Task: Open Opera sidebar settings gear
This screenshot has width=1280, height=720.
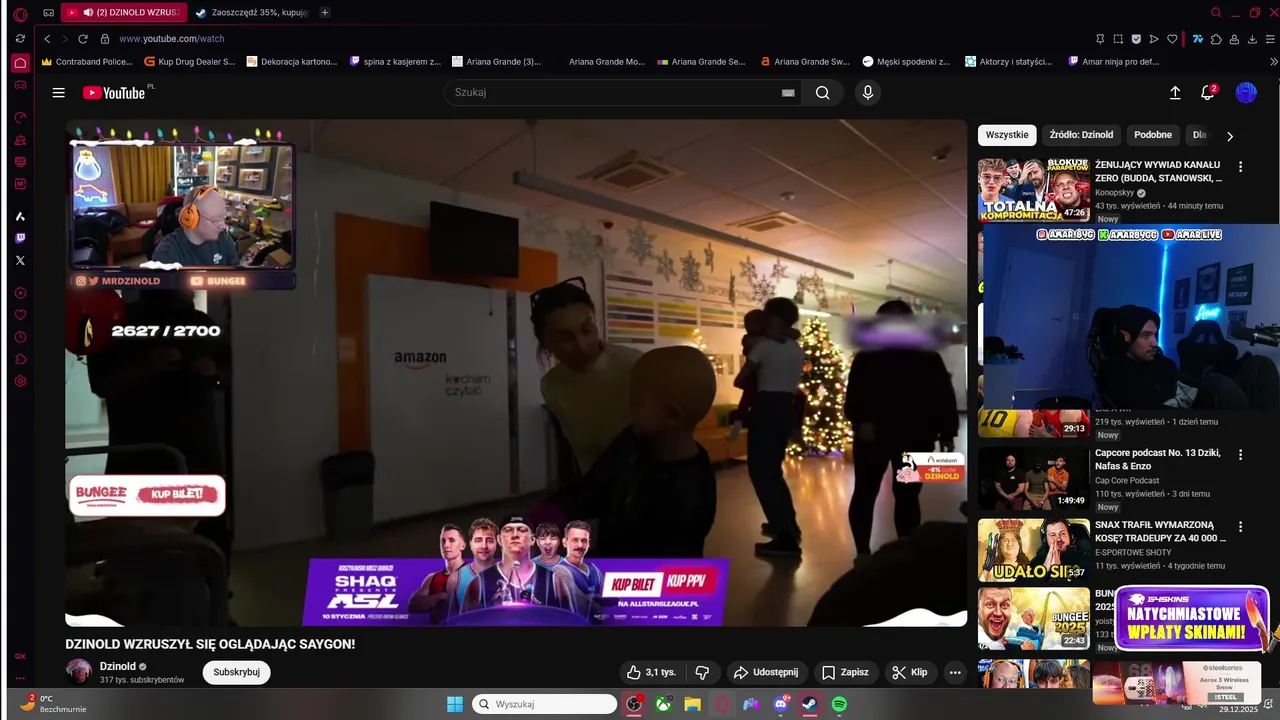Action: tap(20, 381)
